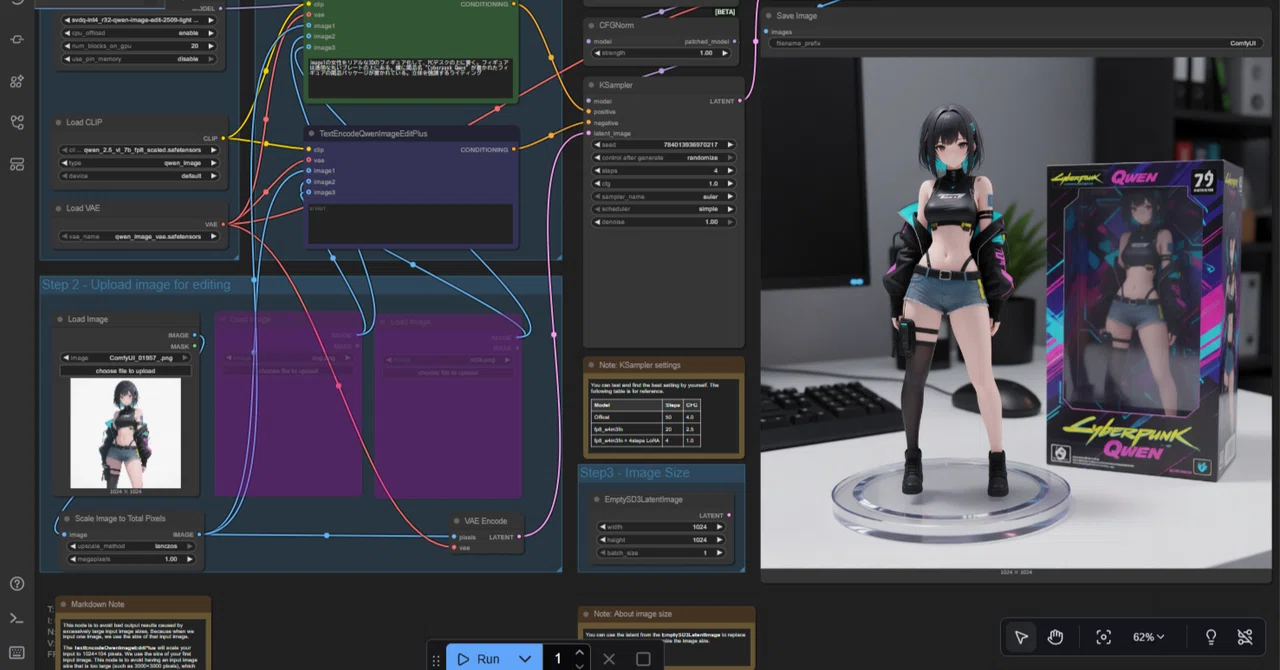Open the keyboard shortcuts icon

point(17,653)
